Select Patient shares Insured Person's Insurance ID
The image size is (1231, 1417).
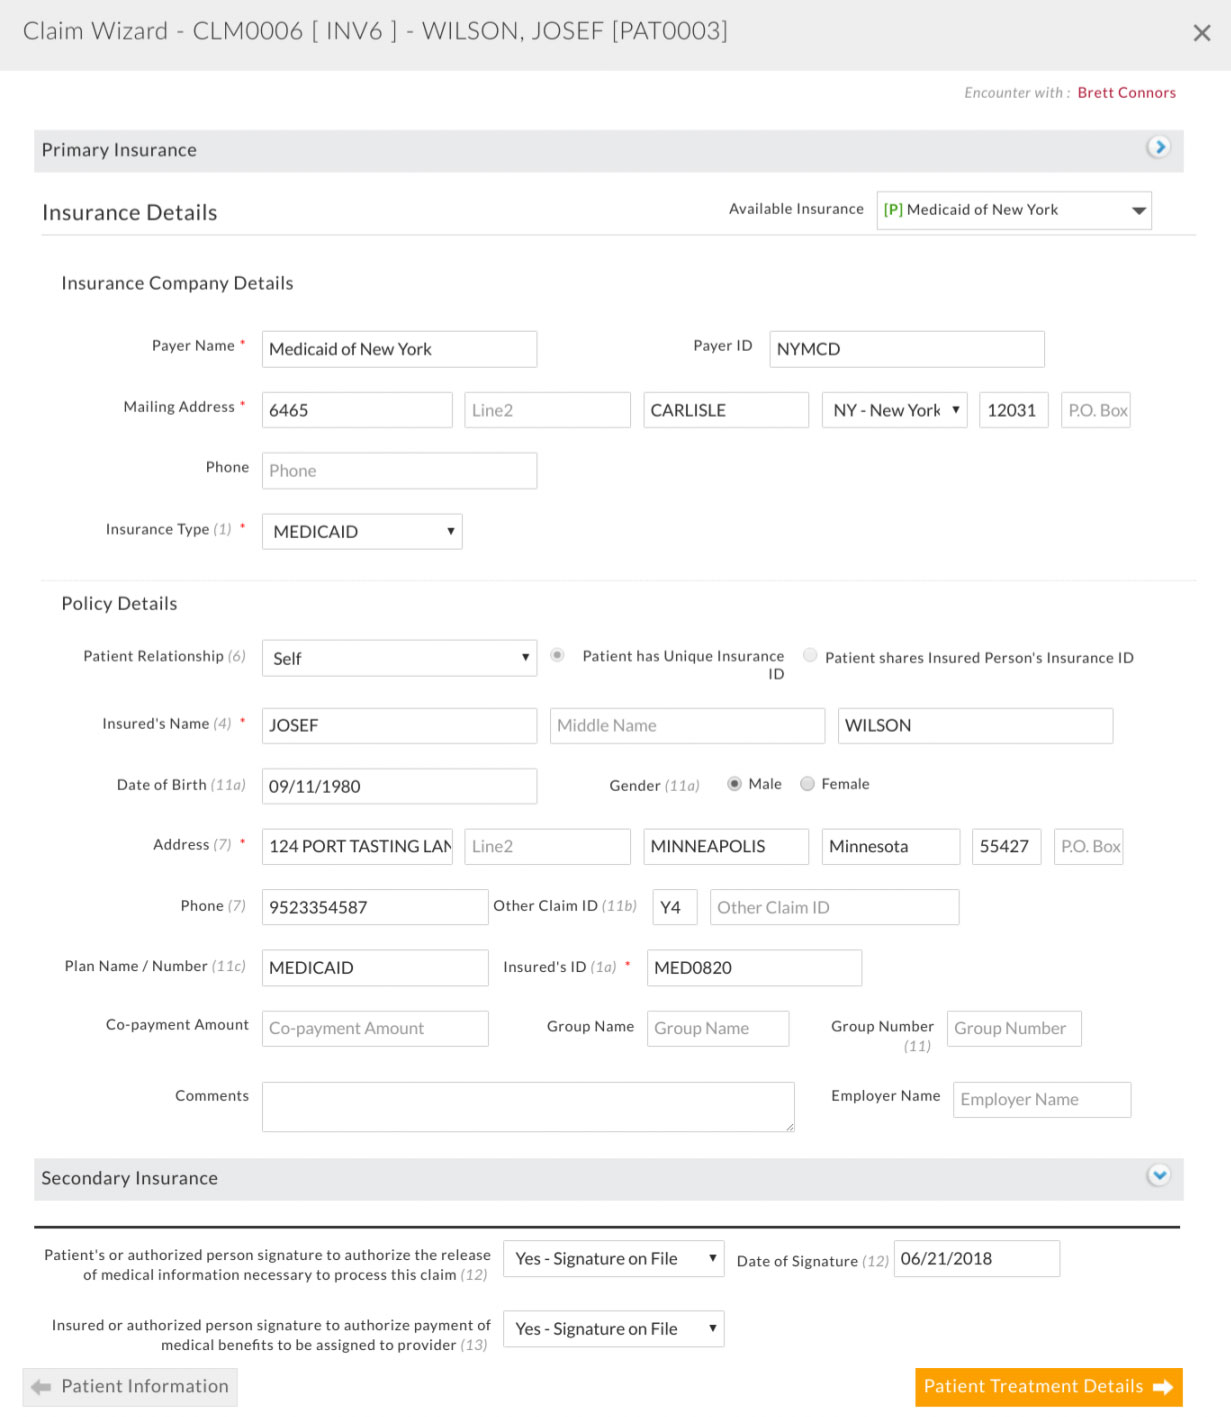point(810,655)
